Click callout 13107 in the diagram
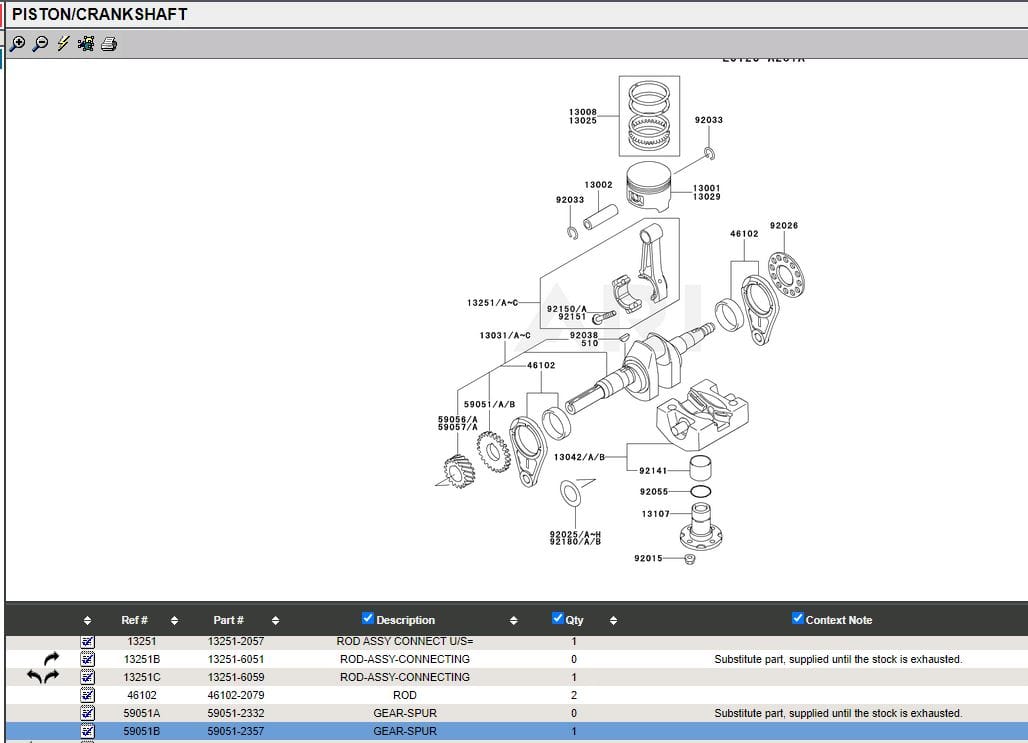 point(655,514)
